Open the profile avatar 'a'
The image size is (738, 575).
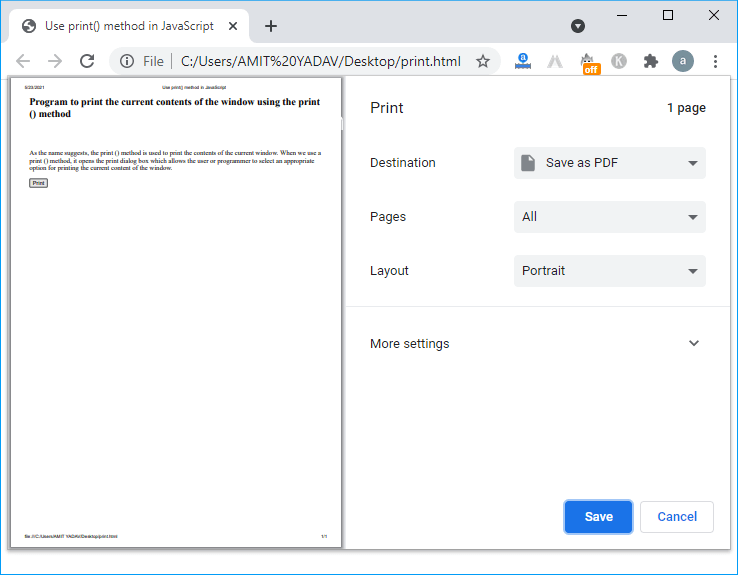click(683, 61)
